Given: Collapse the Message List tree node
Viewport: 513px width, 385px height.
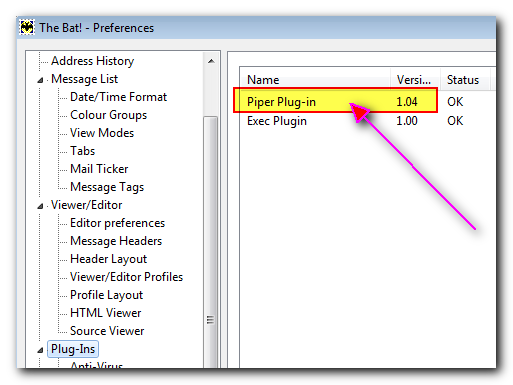Looking at the screenshot, I should (x=40, y=80).
